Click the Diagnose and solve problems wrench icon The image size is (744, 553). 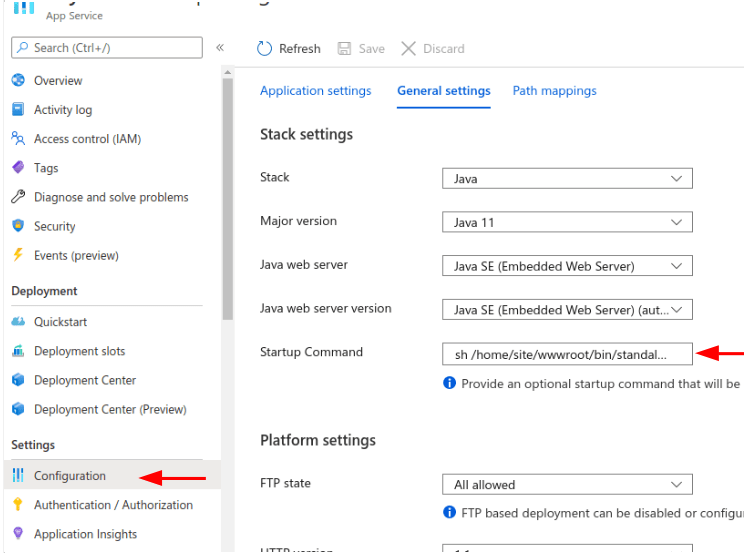(x=18, y=197)
